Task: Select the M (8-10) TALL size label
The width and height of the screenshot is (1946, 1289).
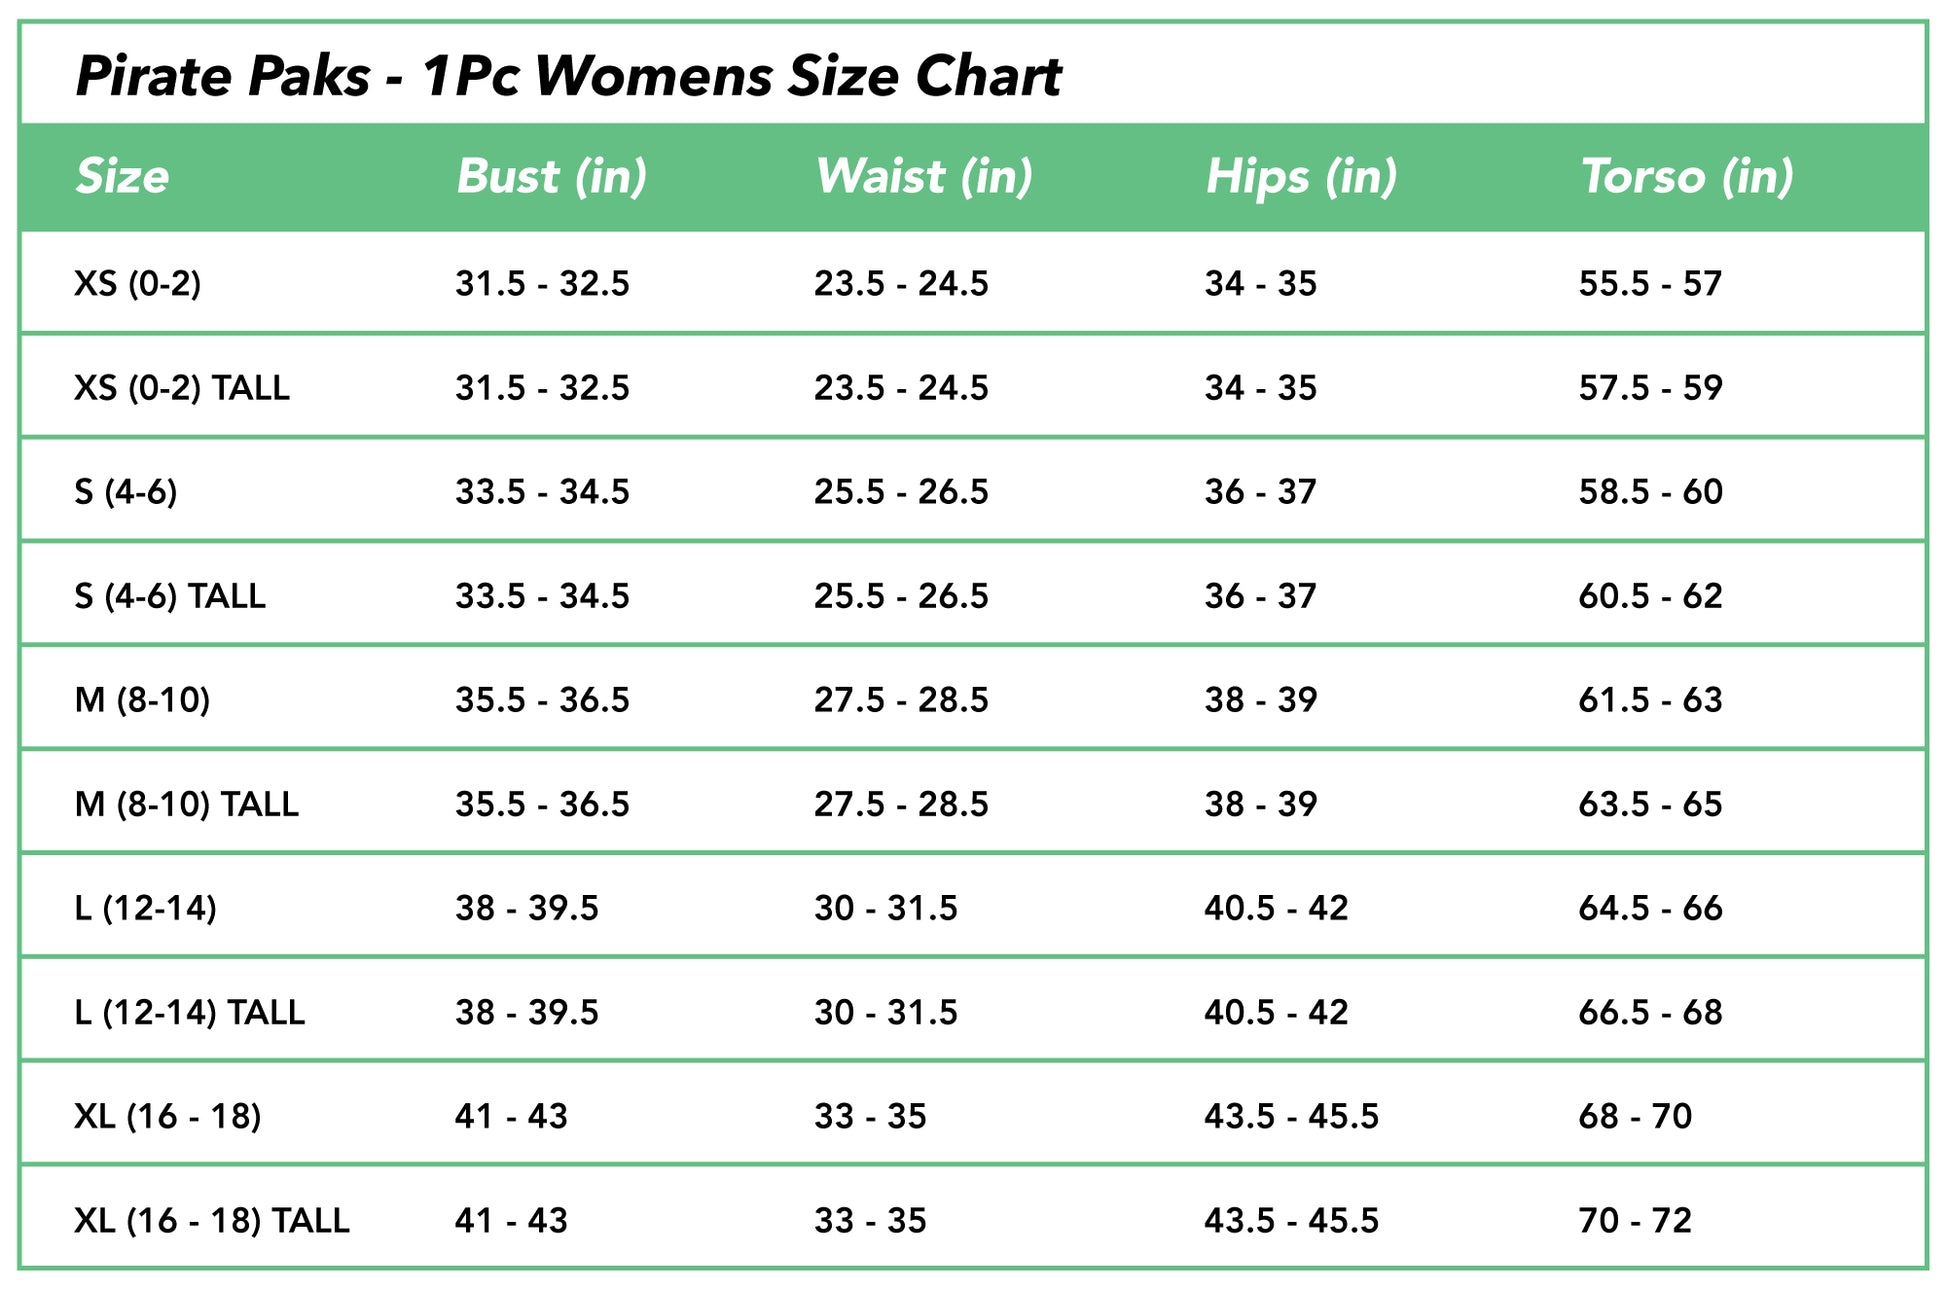Action: [x=186, y=804]
